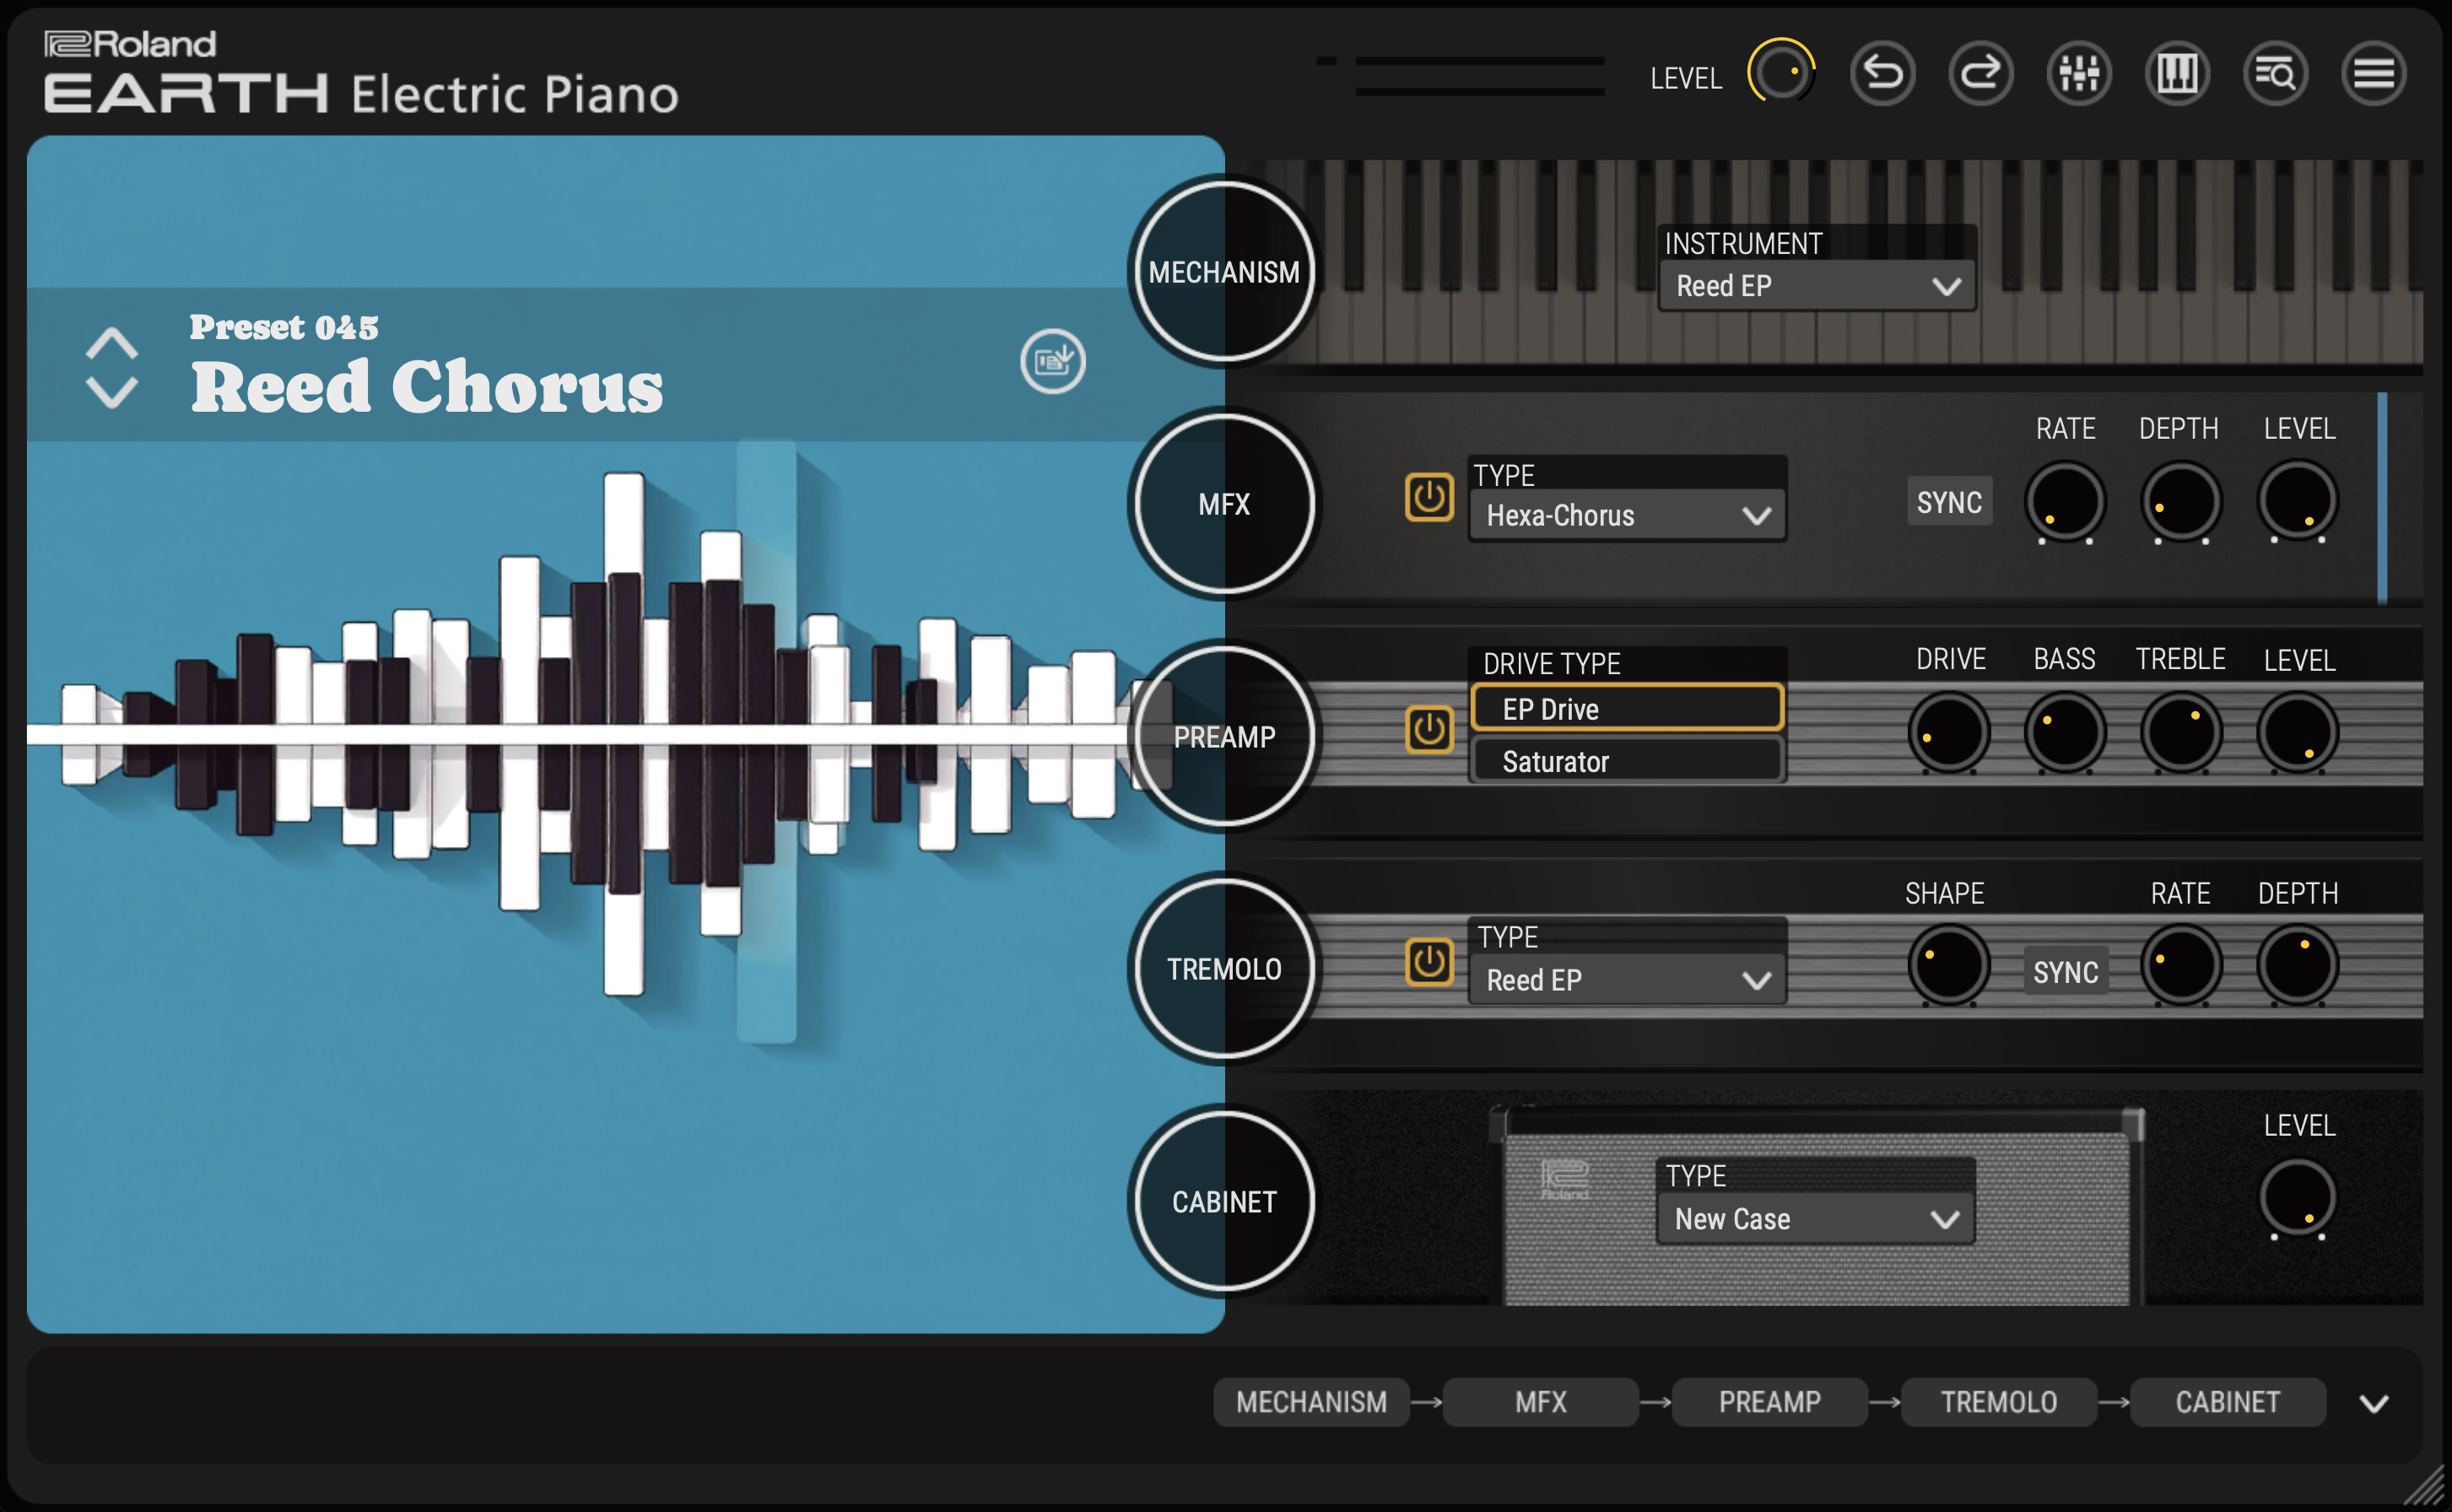The image size is (2452, 1512).
Task: Select next preset with down chevron
Action: tap(112, 391)
